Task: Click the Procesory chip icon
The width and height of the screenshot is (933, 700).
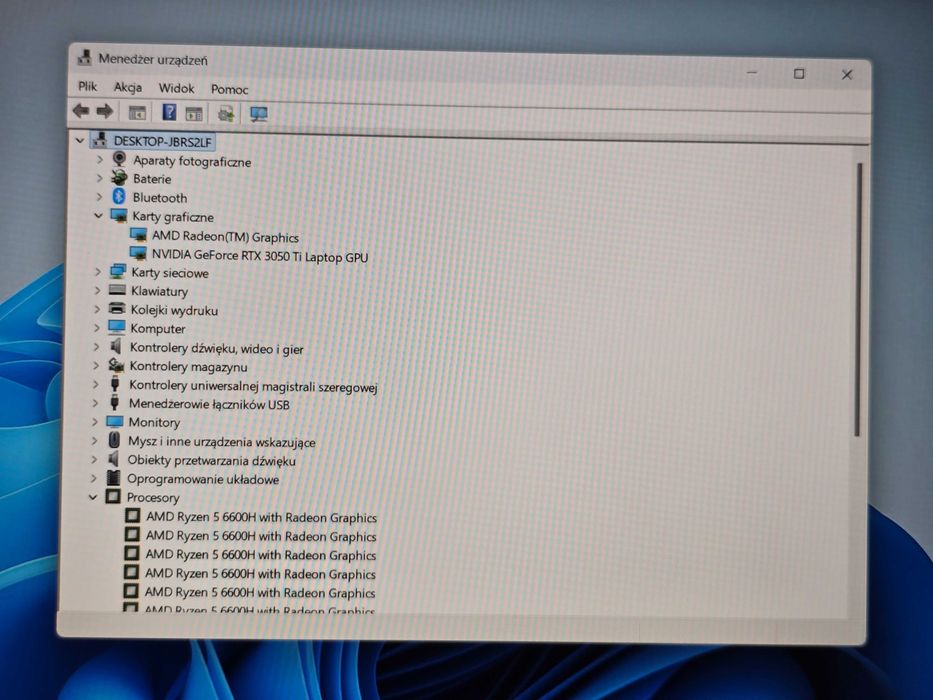Action: pyautogui.click(x=112, y=496)
